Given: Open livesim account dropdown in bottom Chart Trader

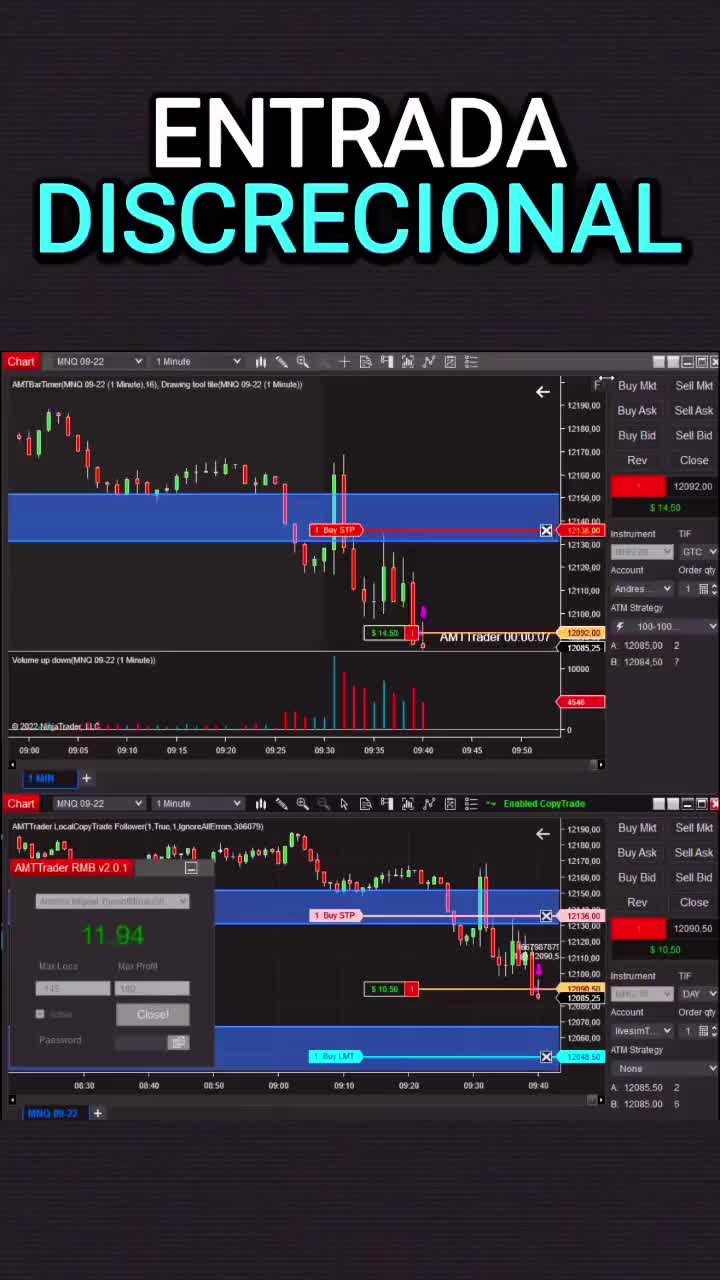Looking at the screenshot, I should tap(642, 1031).
